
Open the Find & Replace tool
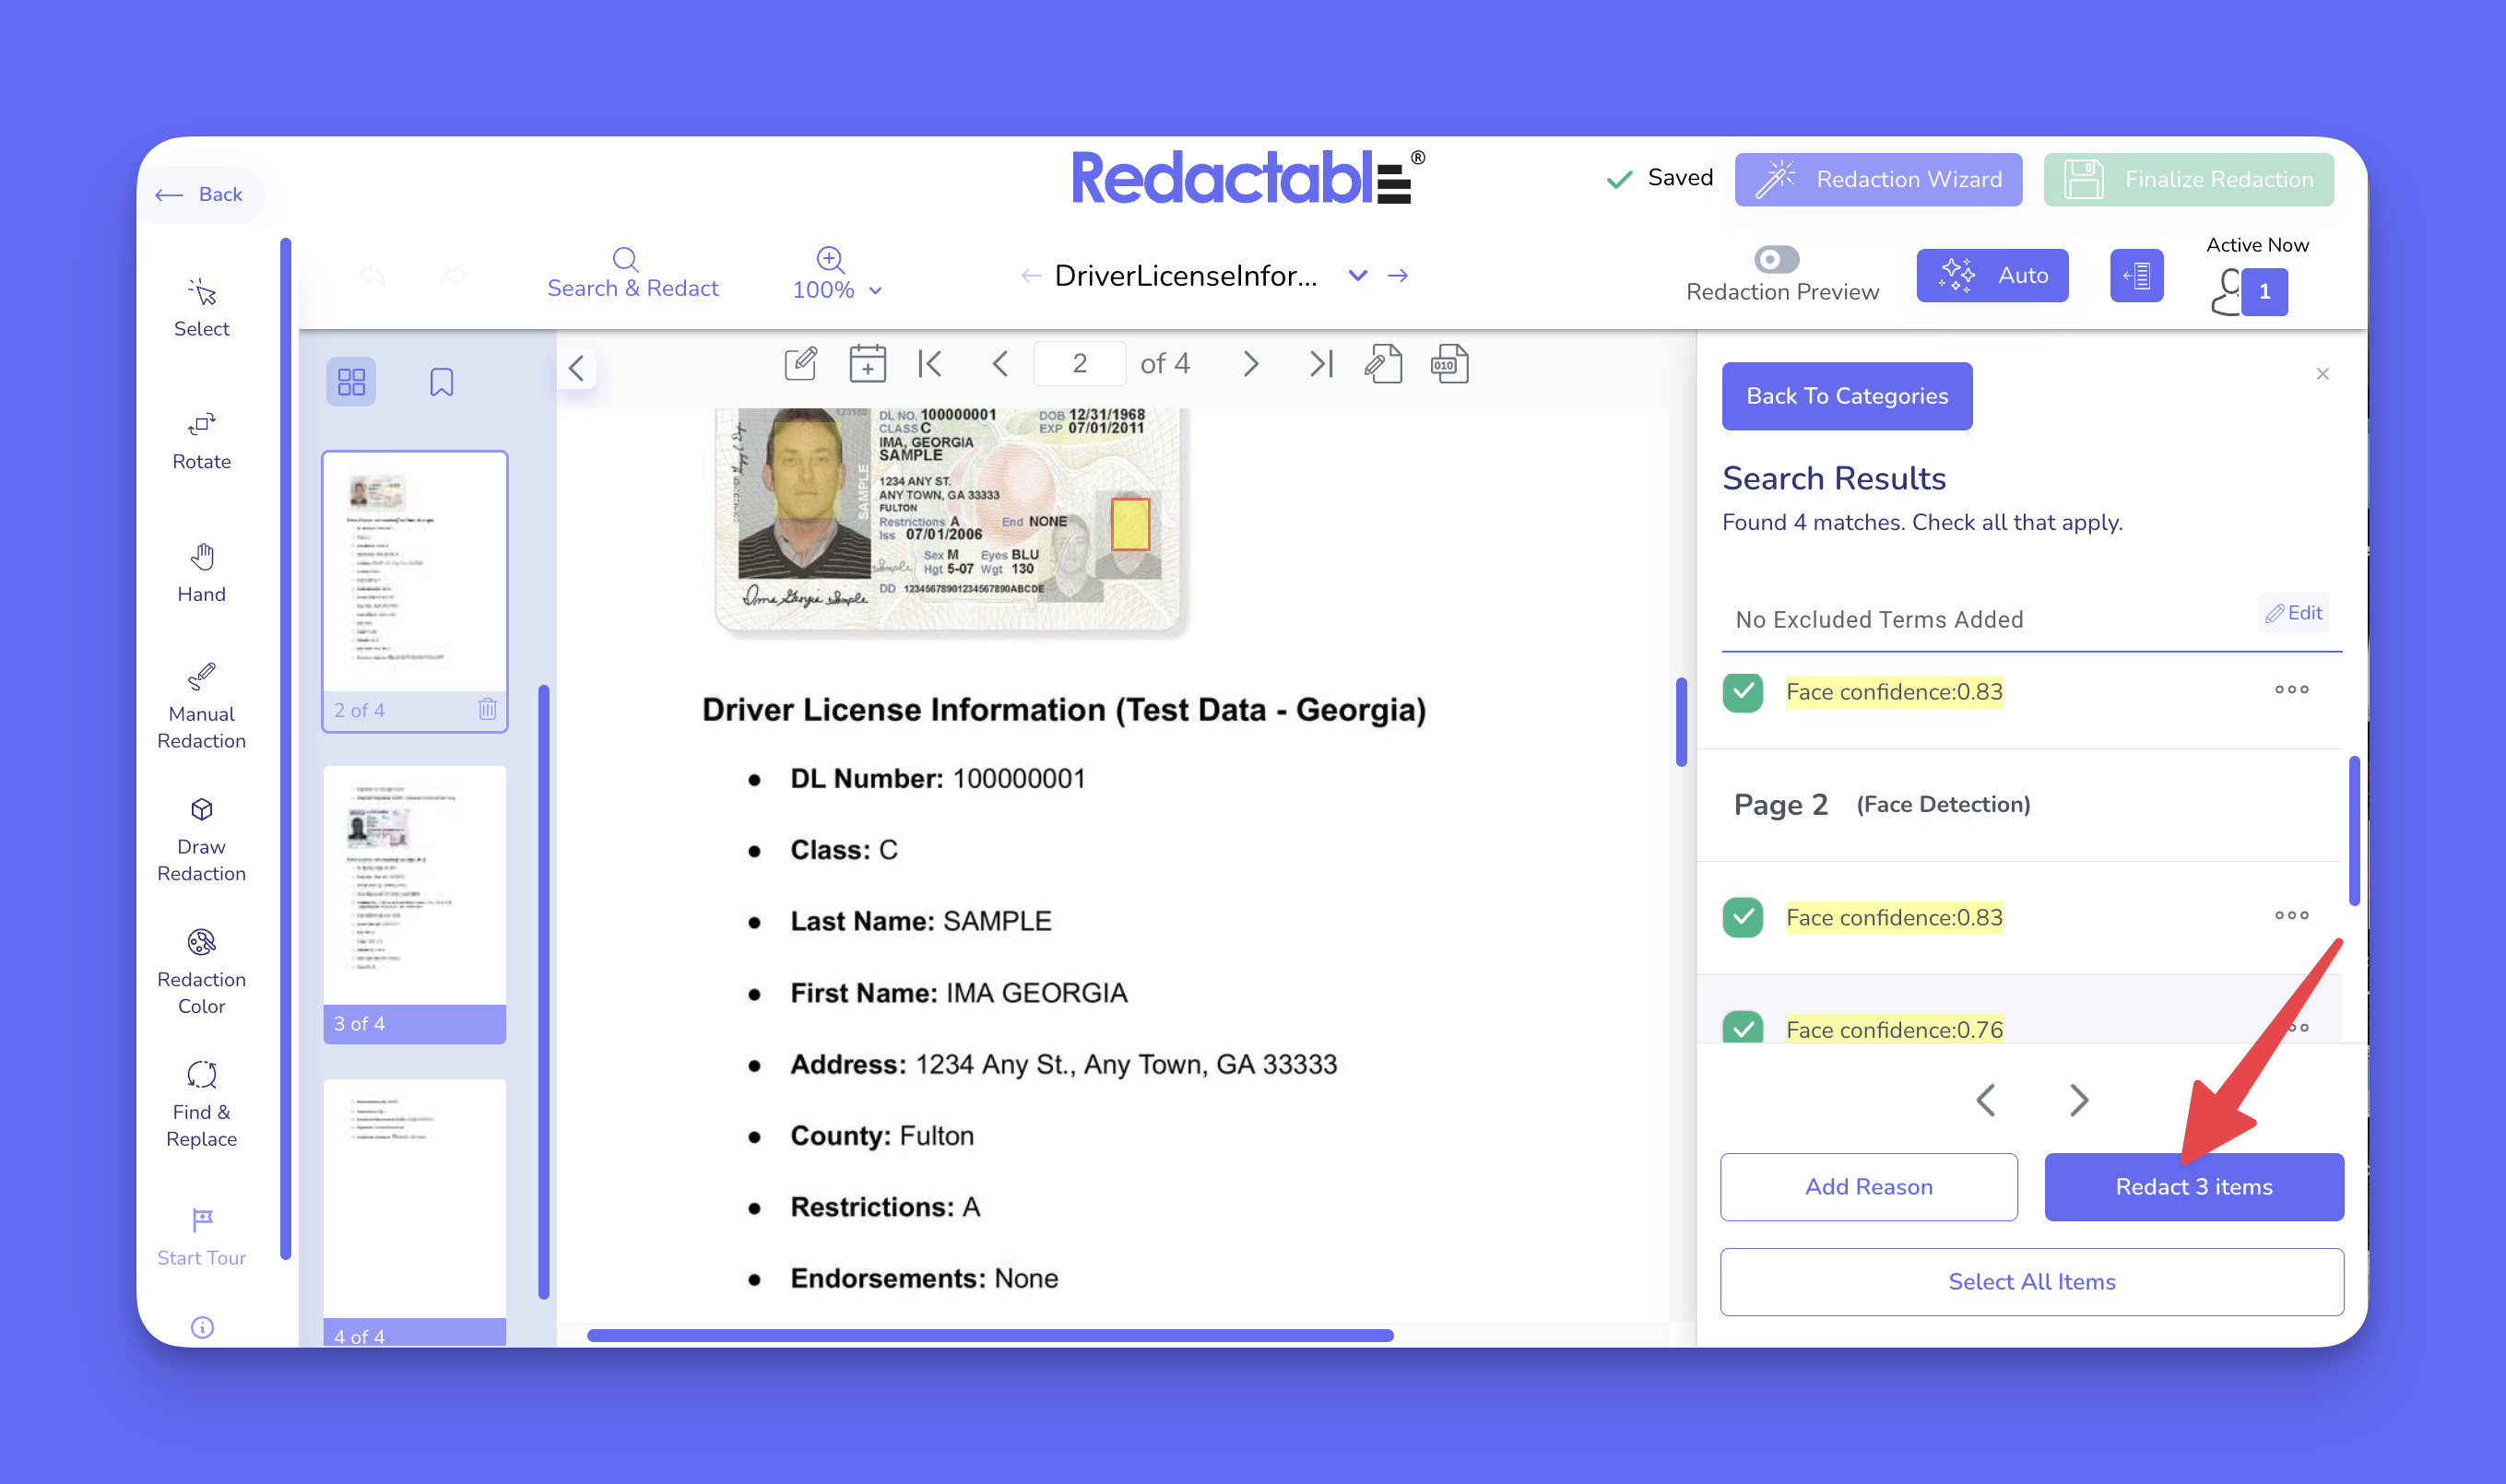(x=201, y=1103)
